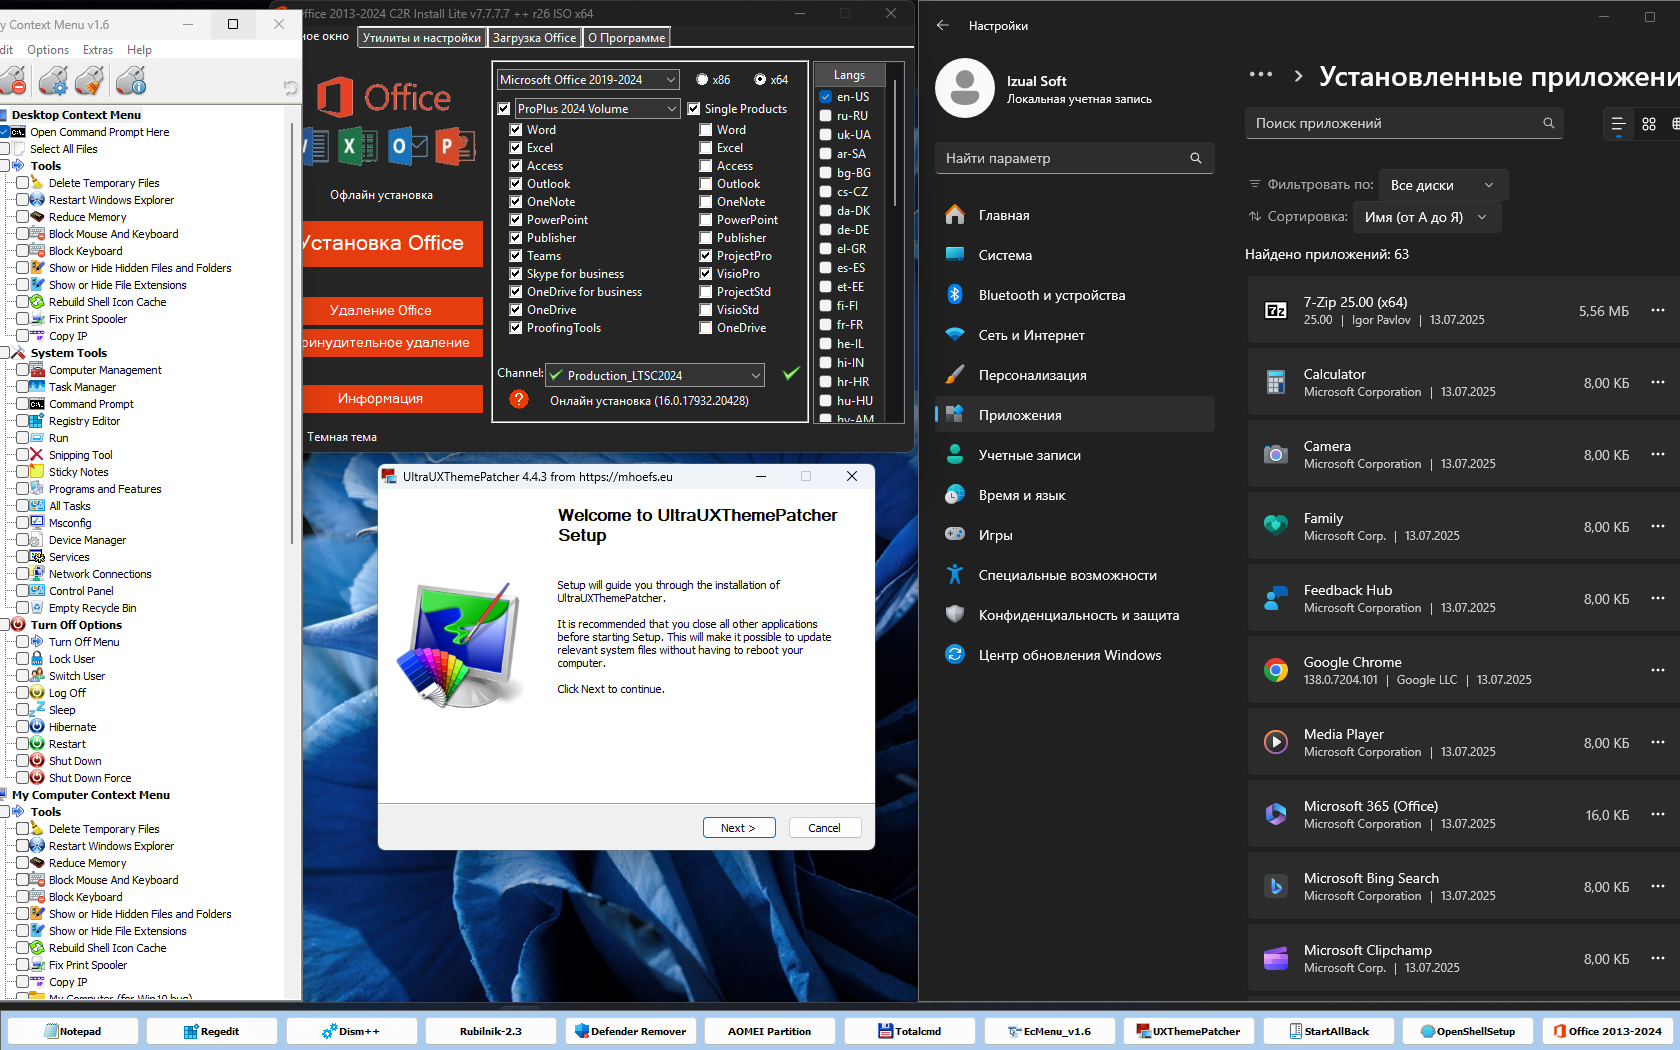
Task: Open Dism++ in the launcher bar
Action: (350, 1031)
